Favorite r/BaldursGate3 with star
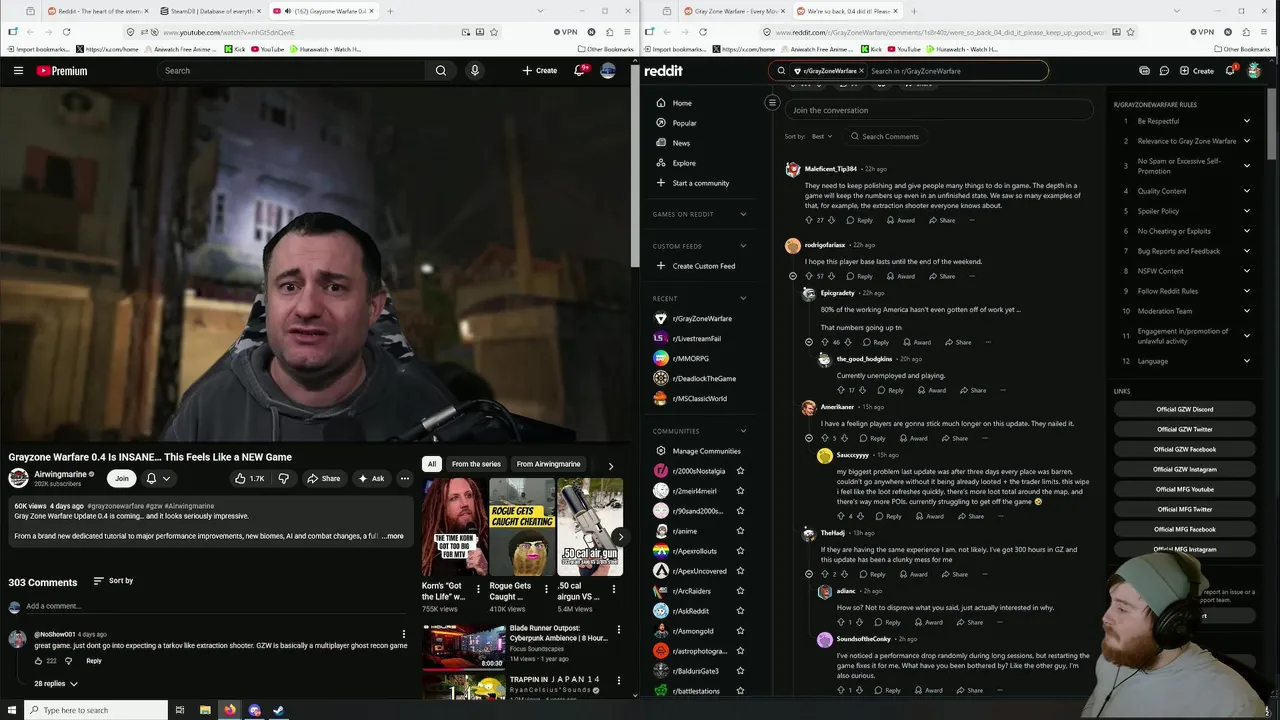This screenshot has height=720, width=1280. [740, 671]
